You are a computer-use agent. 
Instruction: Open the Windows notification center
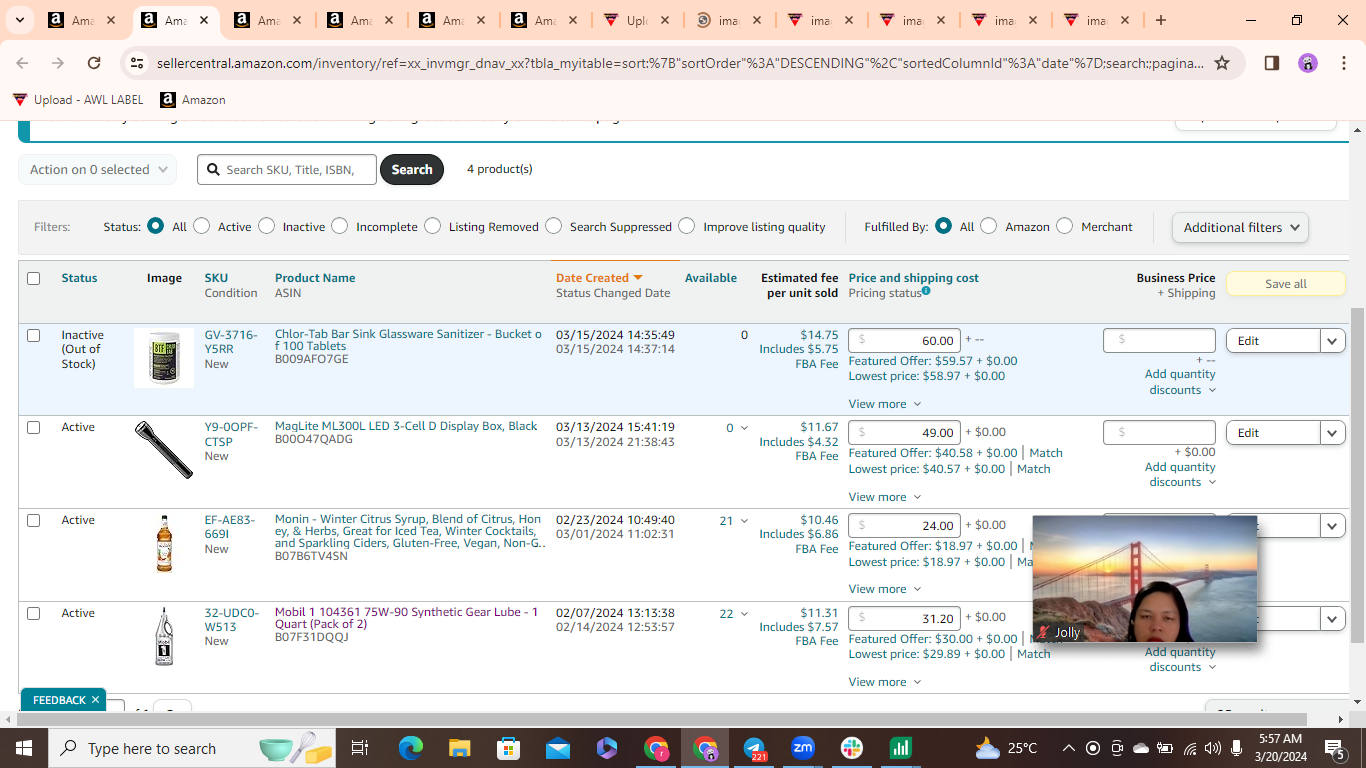tap(1335, 748)
